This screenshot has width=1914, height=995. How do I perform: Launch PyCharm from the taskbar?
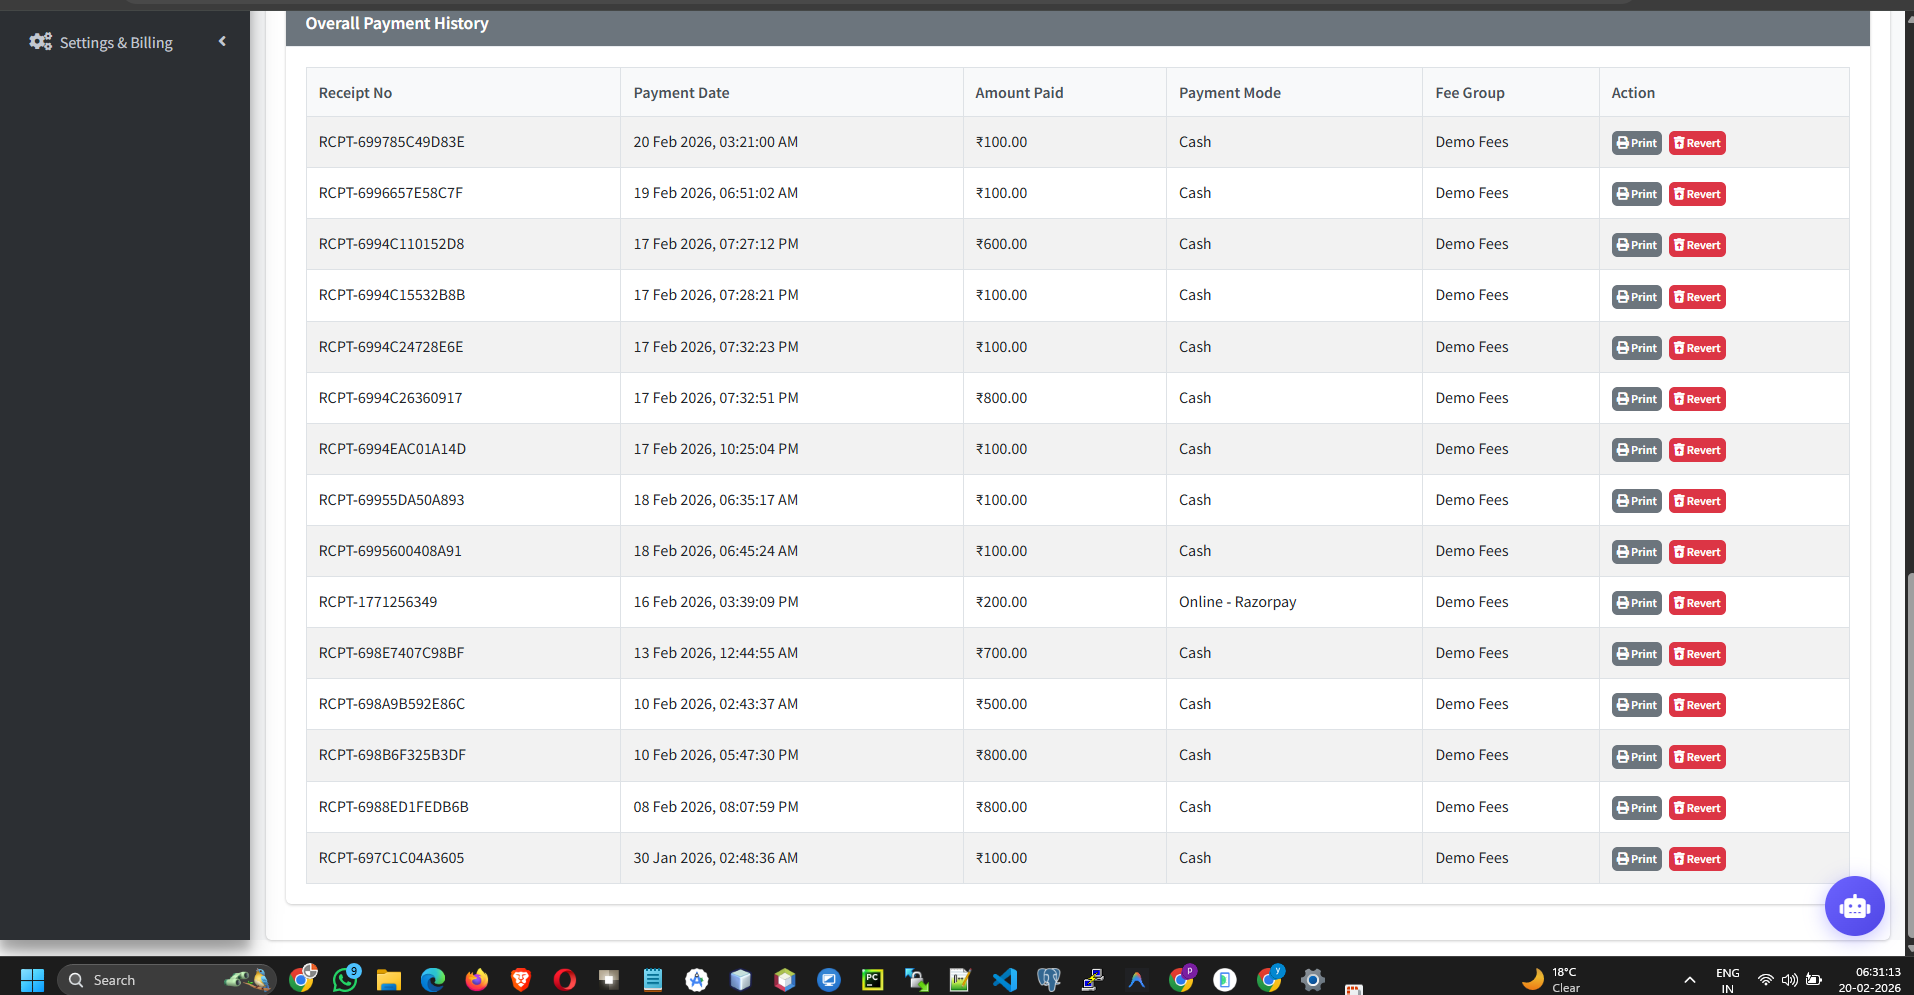tap(872, 979)
